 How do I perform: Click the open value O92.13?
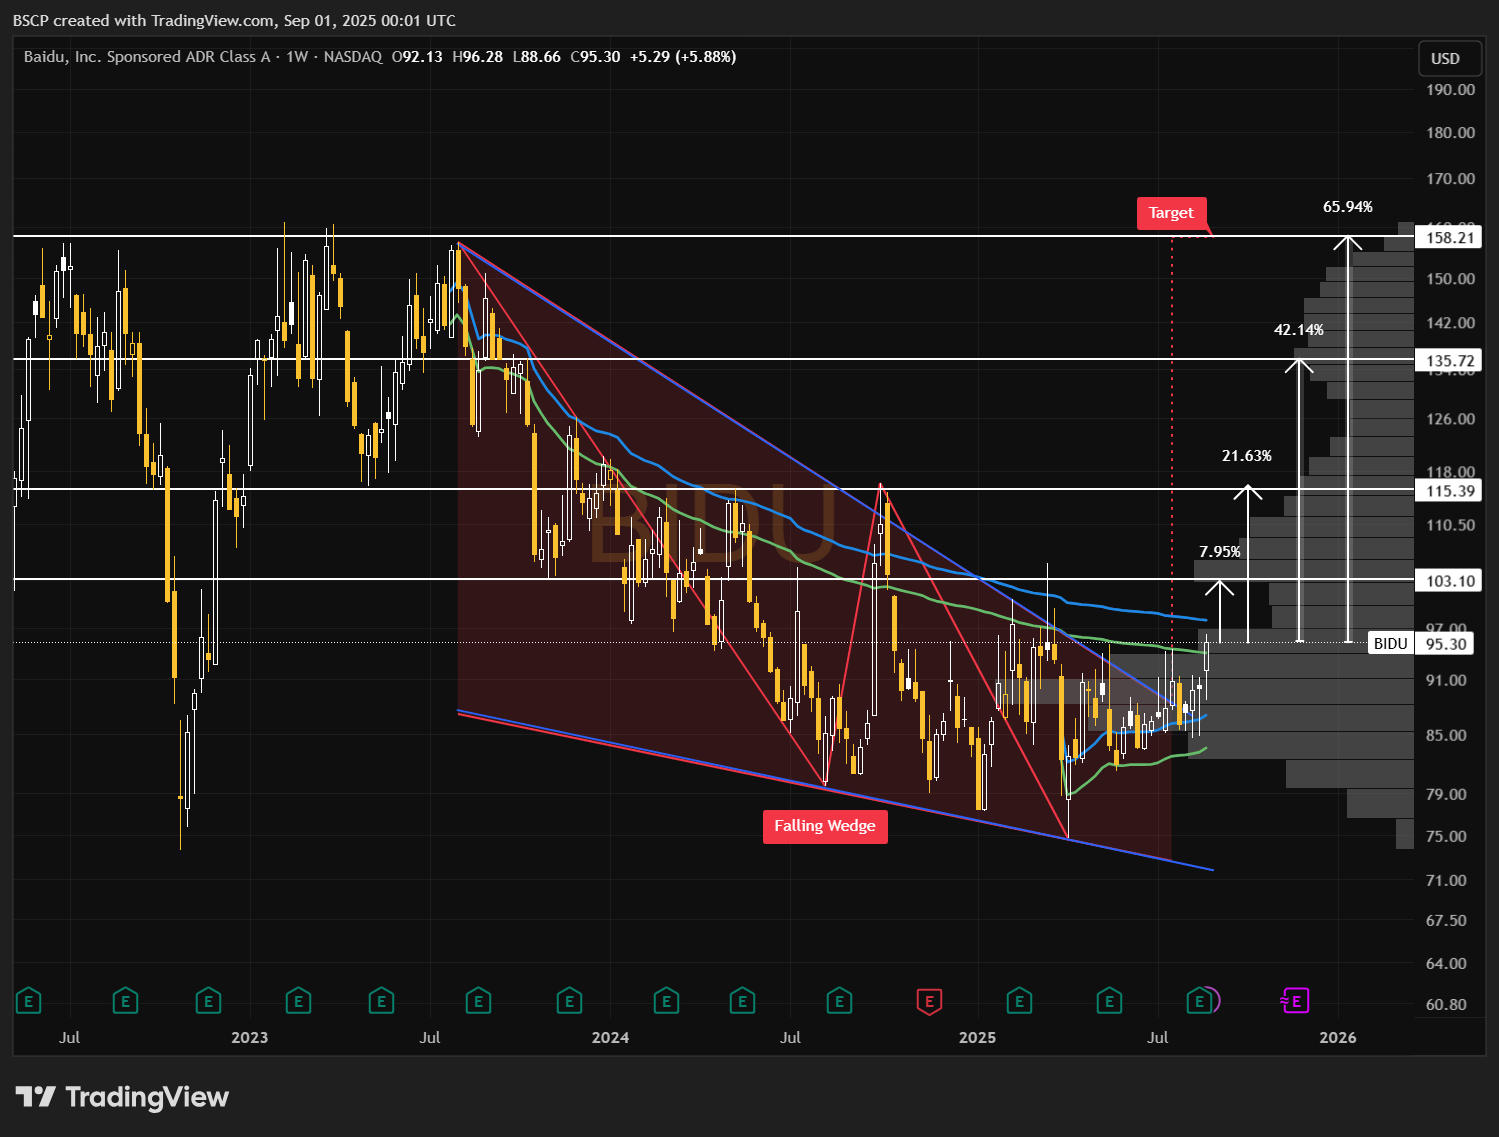417,57
